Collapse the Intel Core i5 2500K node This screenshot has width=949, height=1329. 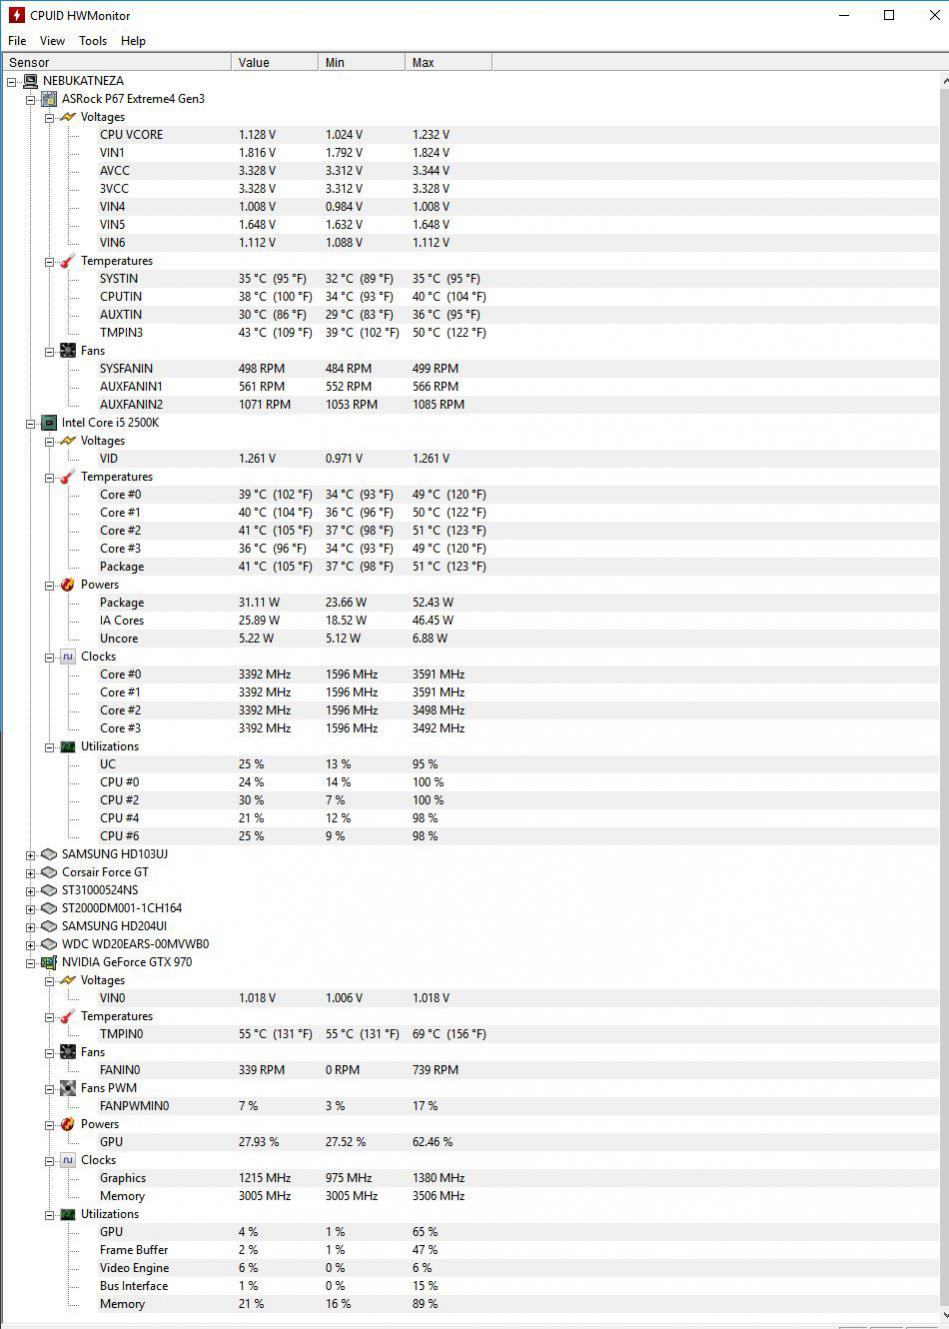pos(31,424)
